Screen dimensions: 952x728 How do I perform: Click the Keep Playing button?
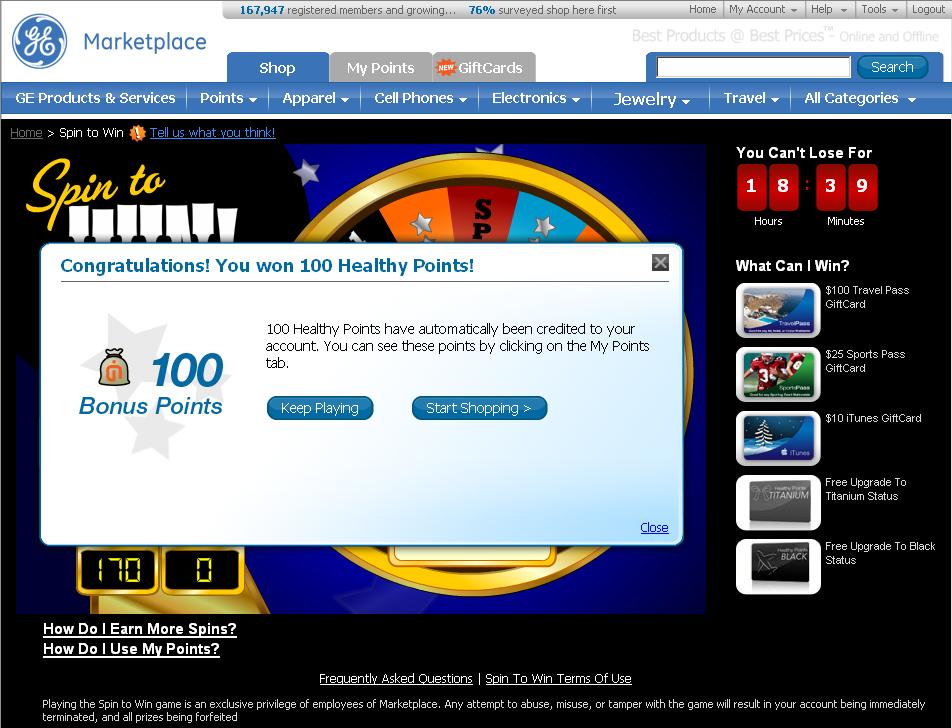[x=320, y=408]
